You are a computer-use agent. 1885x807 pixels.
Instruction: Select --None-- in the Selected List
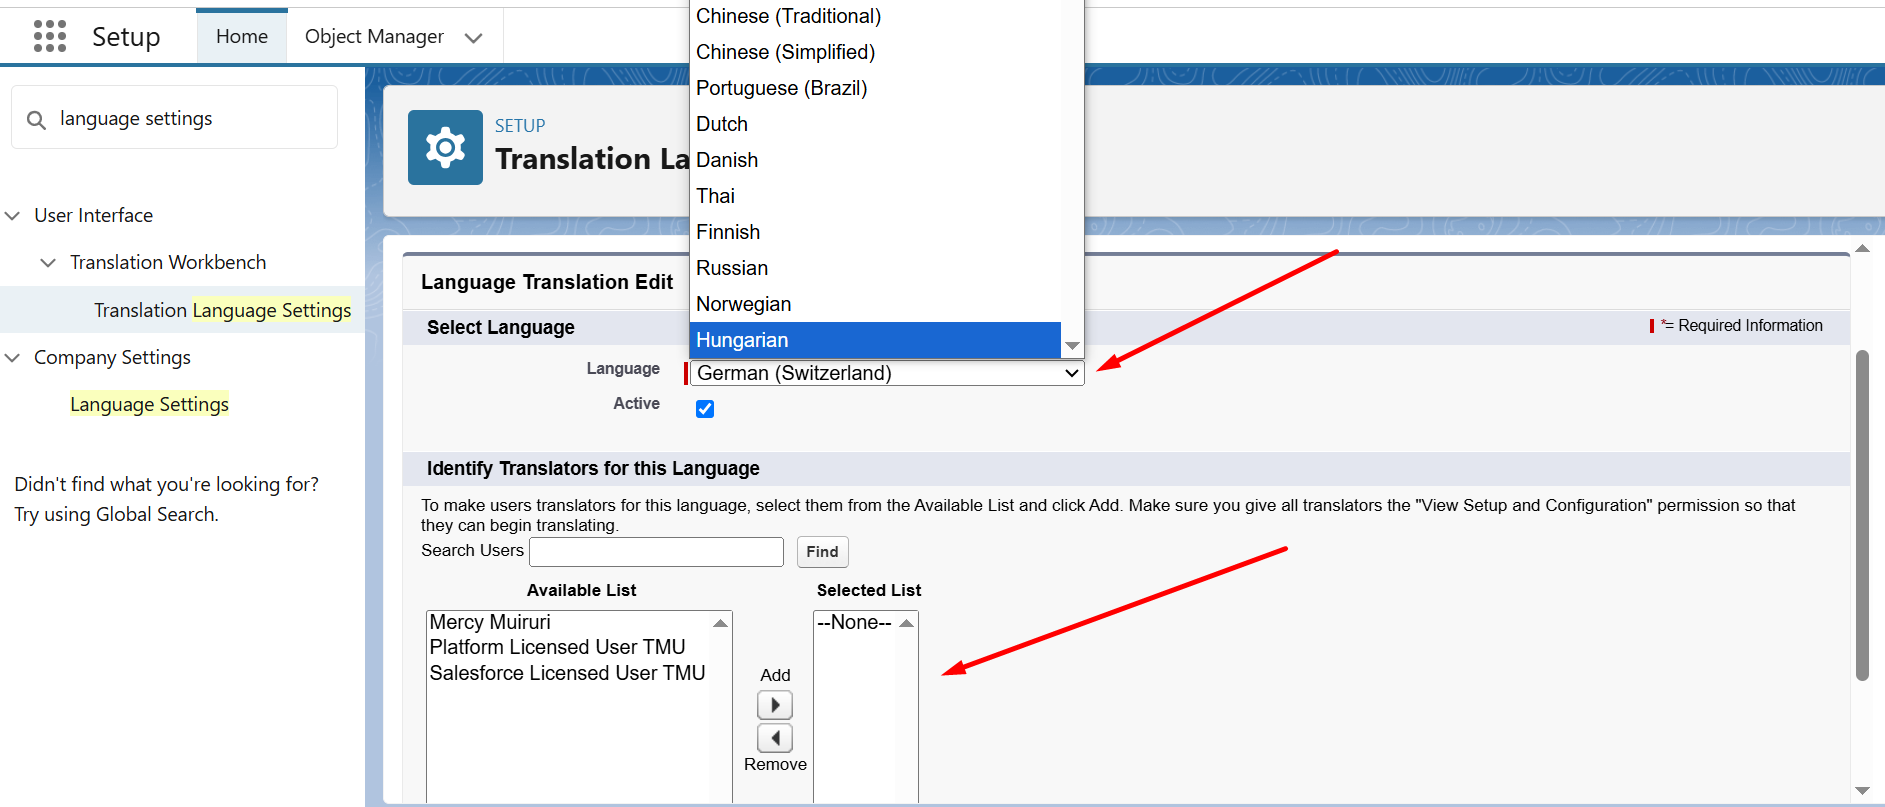click(x=856, y=622)
